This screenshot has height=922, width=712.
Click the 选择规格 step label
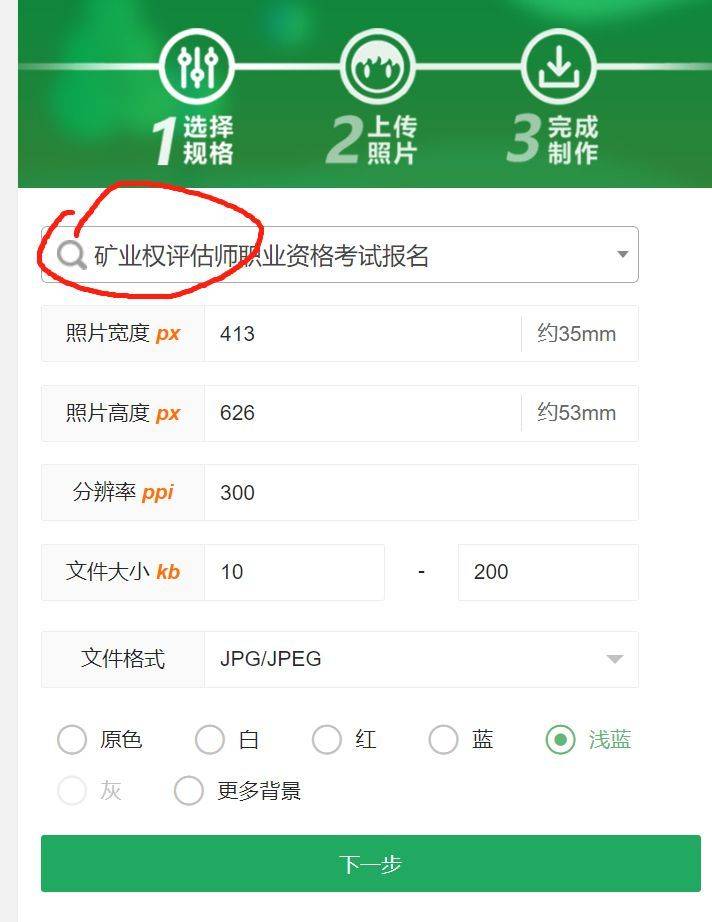208,140
